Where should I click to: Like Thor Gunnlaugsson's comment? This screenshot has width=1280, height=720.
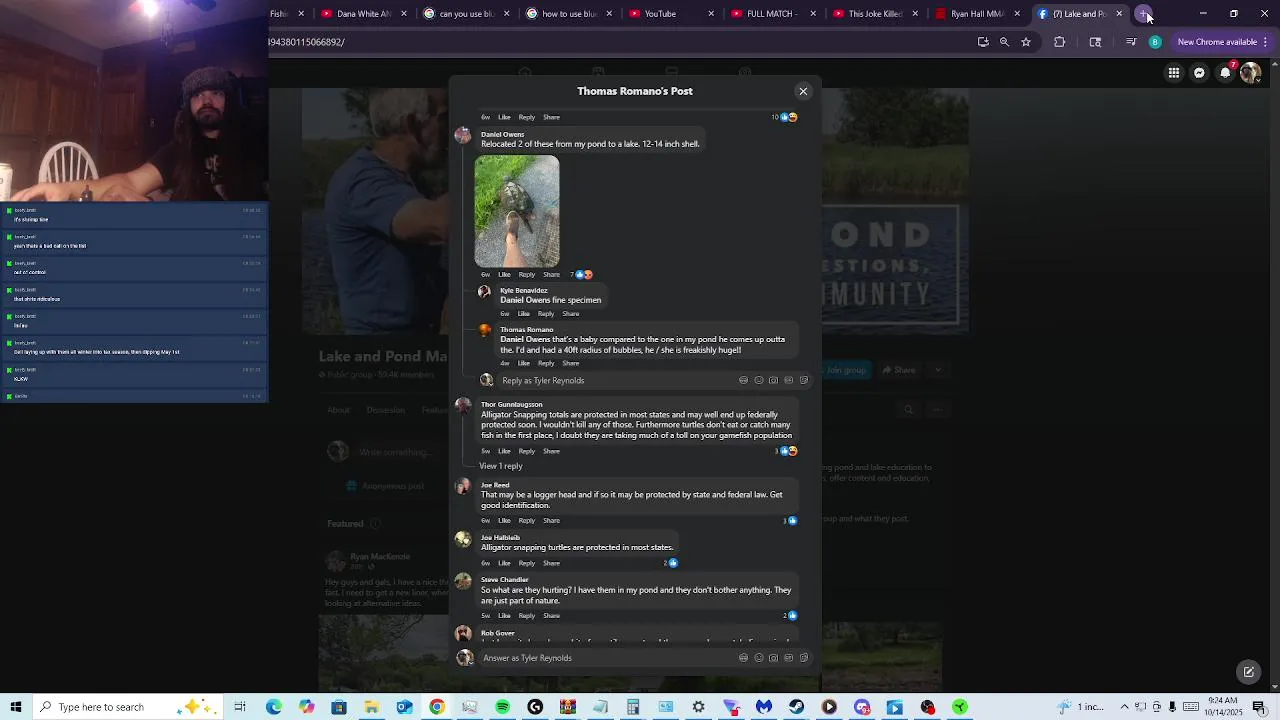[504, 451]
